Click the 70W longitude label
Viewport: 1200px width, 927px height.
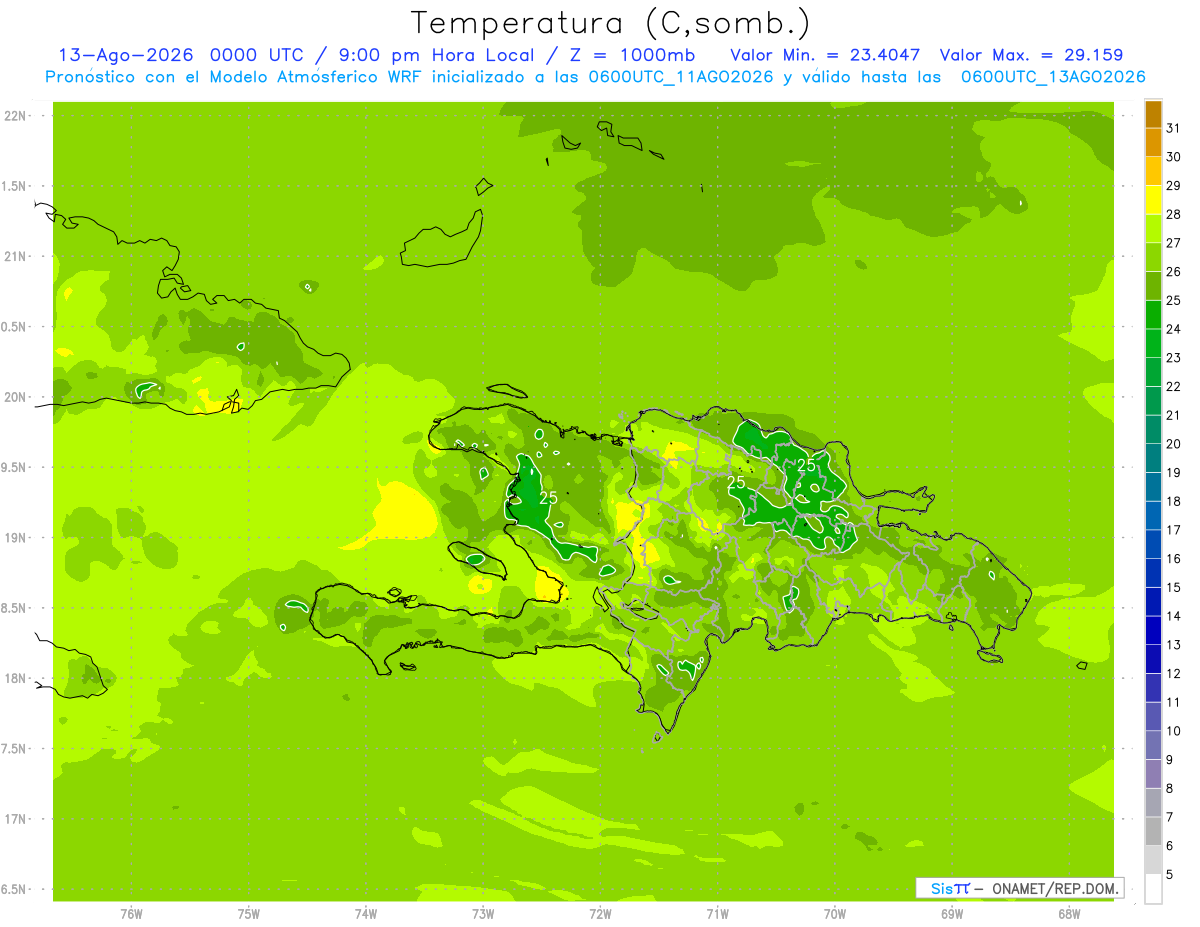pos(835,914)
